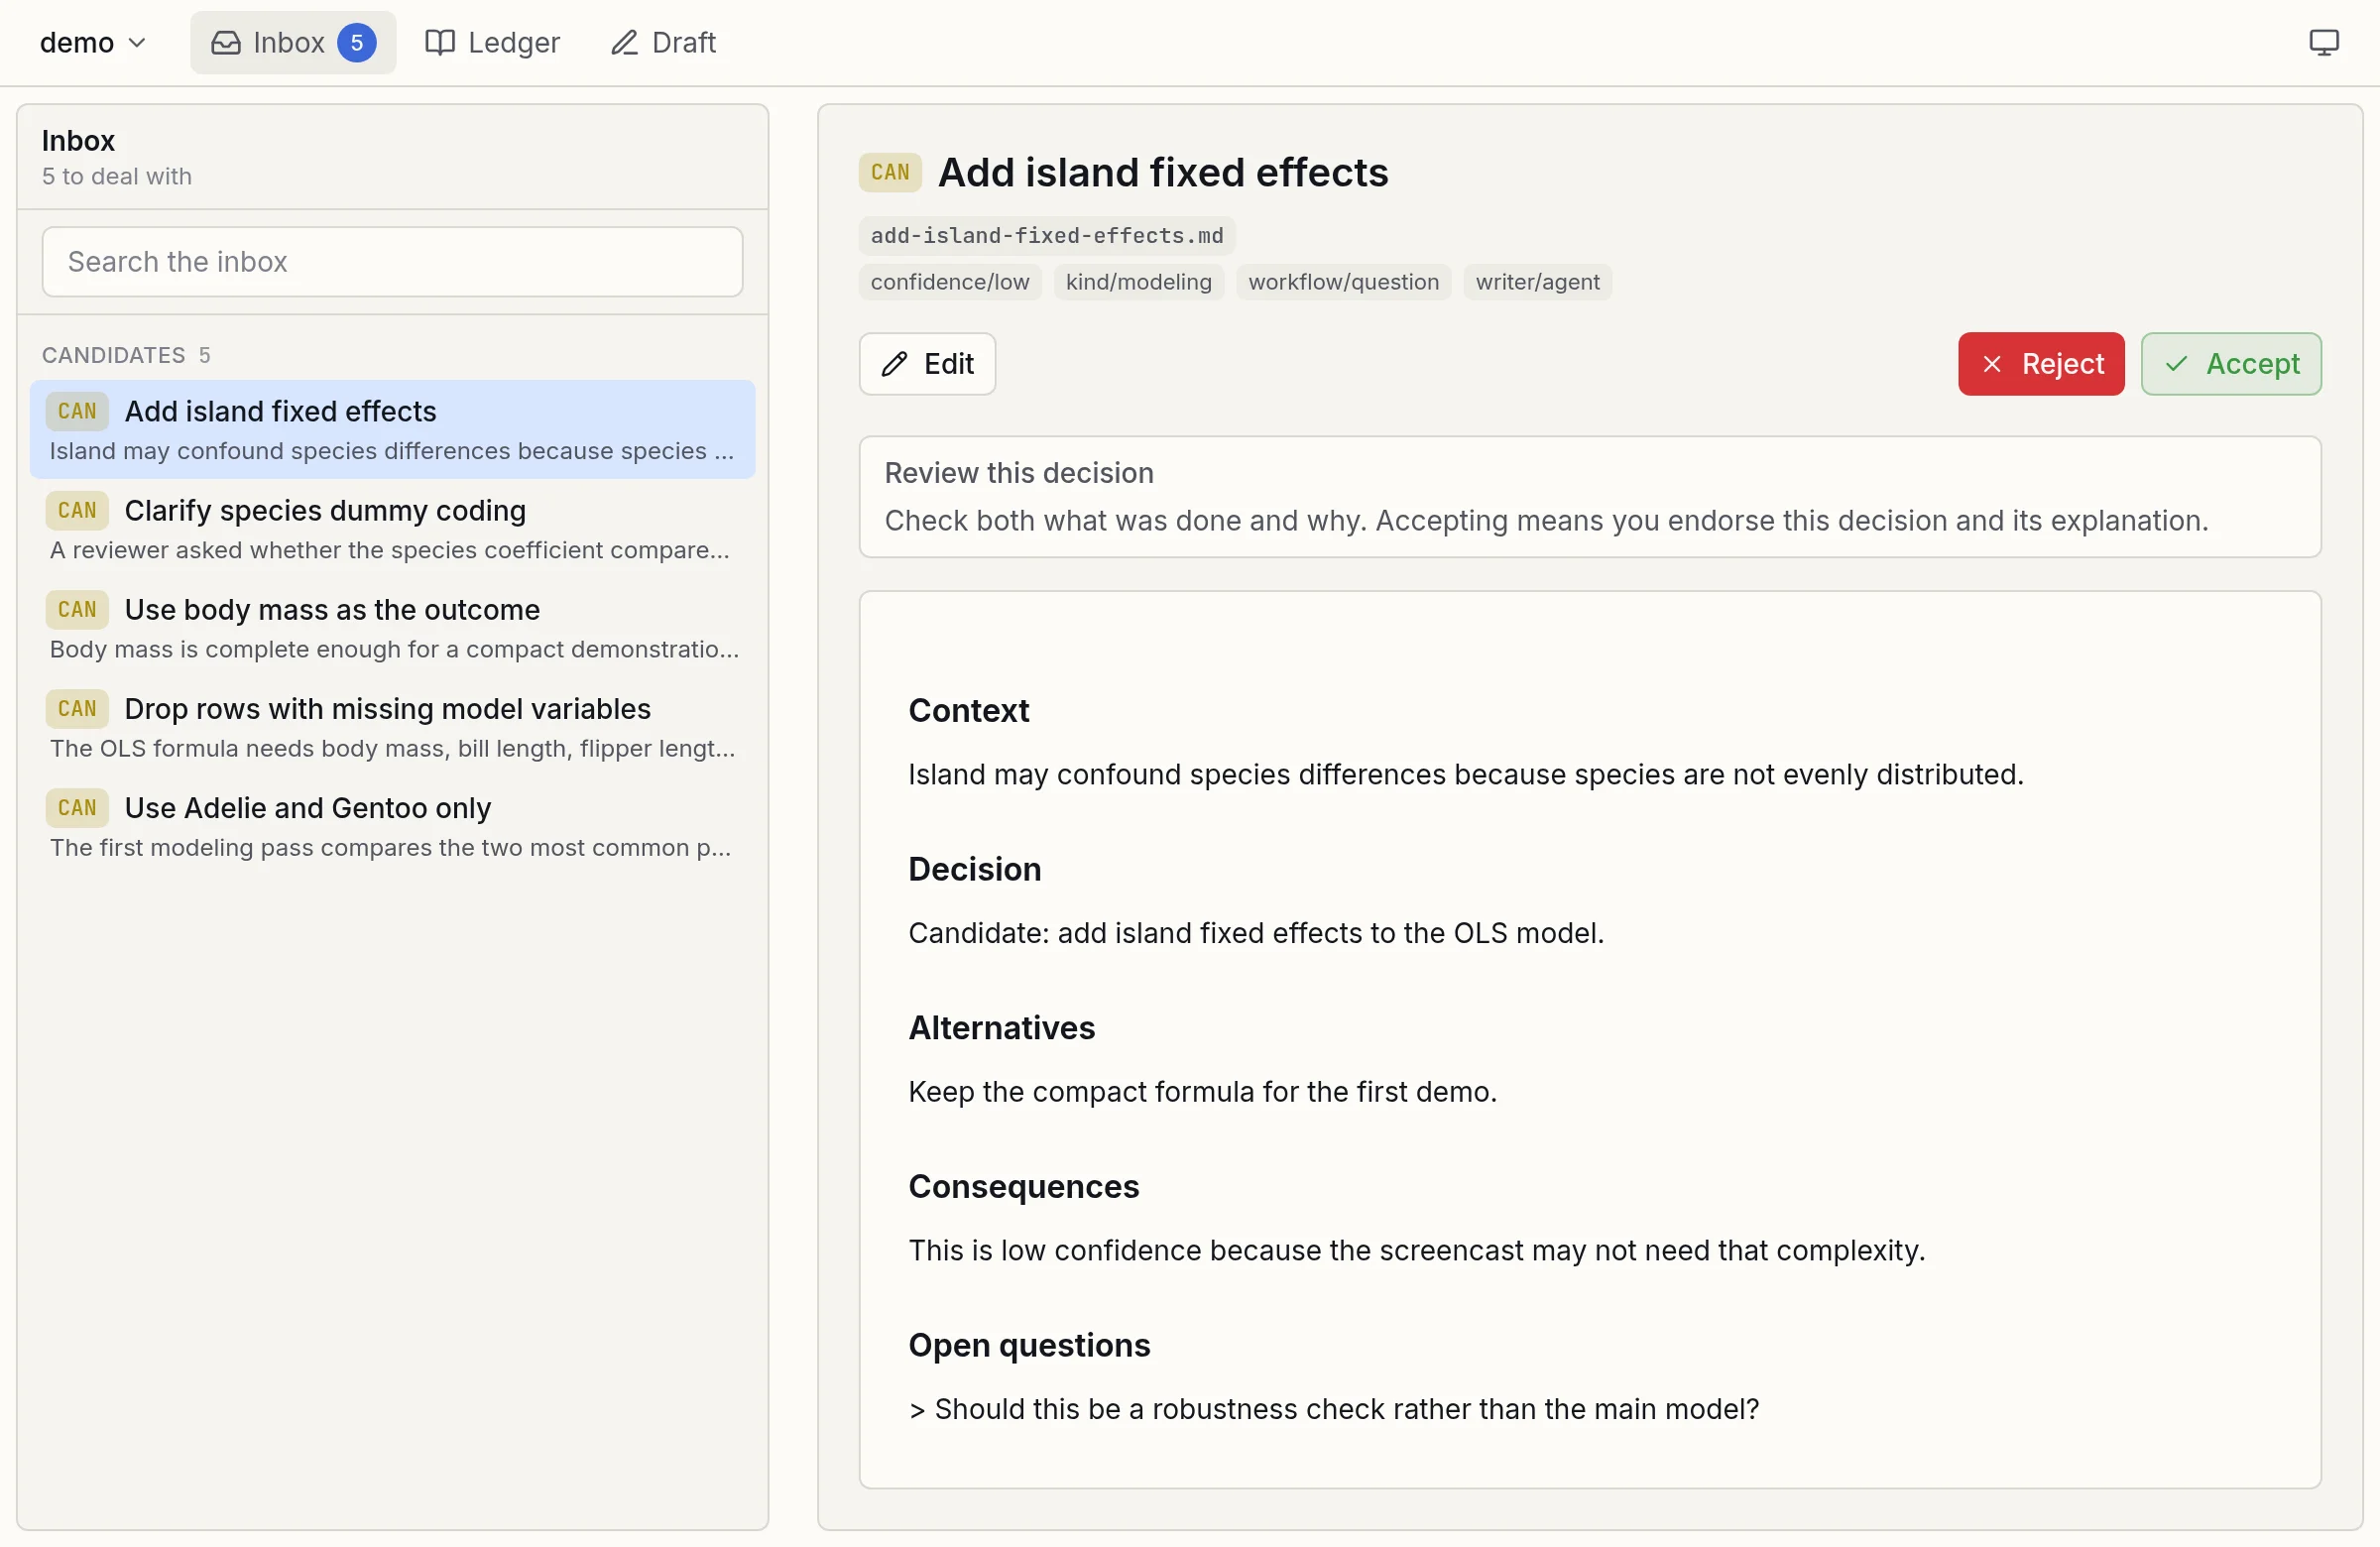This screenshot has width=2380, height=1547.
Task: Select Use body mass as the outcome candidate
Action: coord(392,627)
